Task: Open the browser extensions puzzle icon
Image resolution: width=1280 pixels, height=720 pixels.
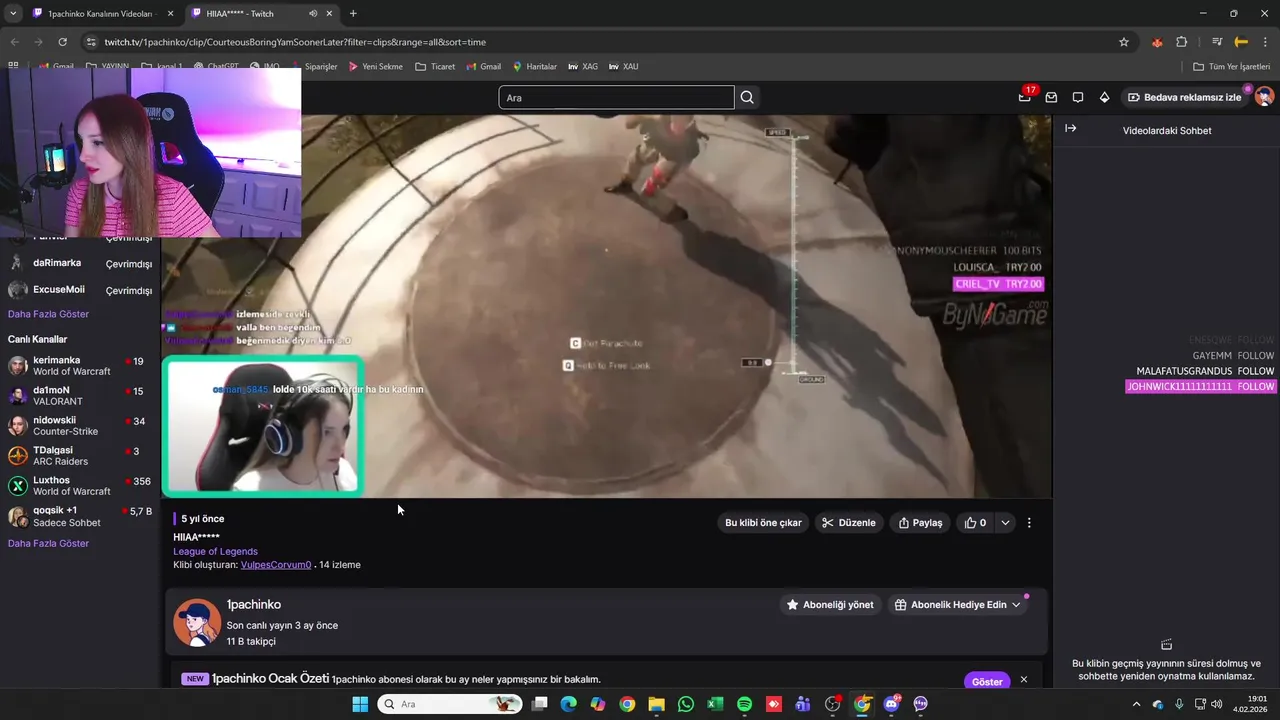Action: [x=1182, y=42]
